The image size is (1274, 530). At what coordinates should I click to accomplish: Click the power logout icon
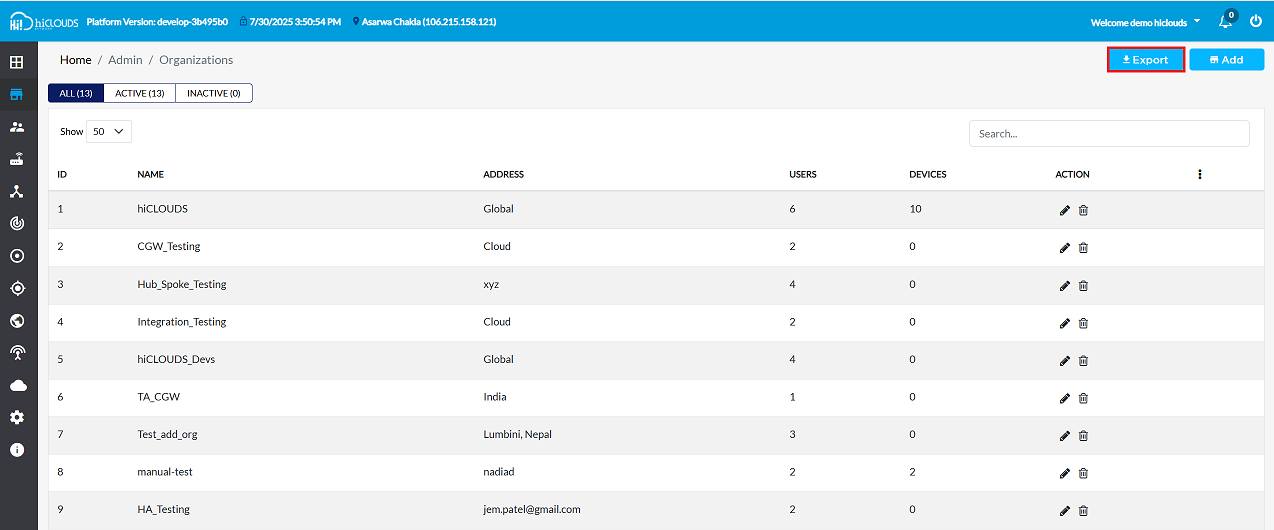(x=1256, y=21)
